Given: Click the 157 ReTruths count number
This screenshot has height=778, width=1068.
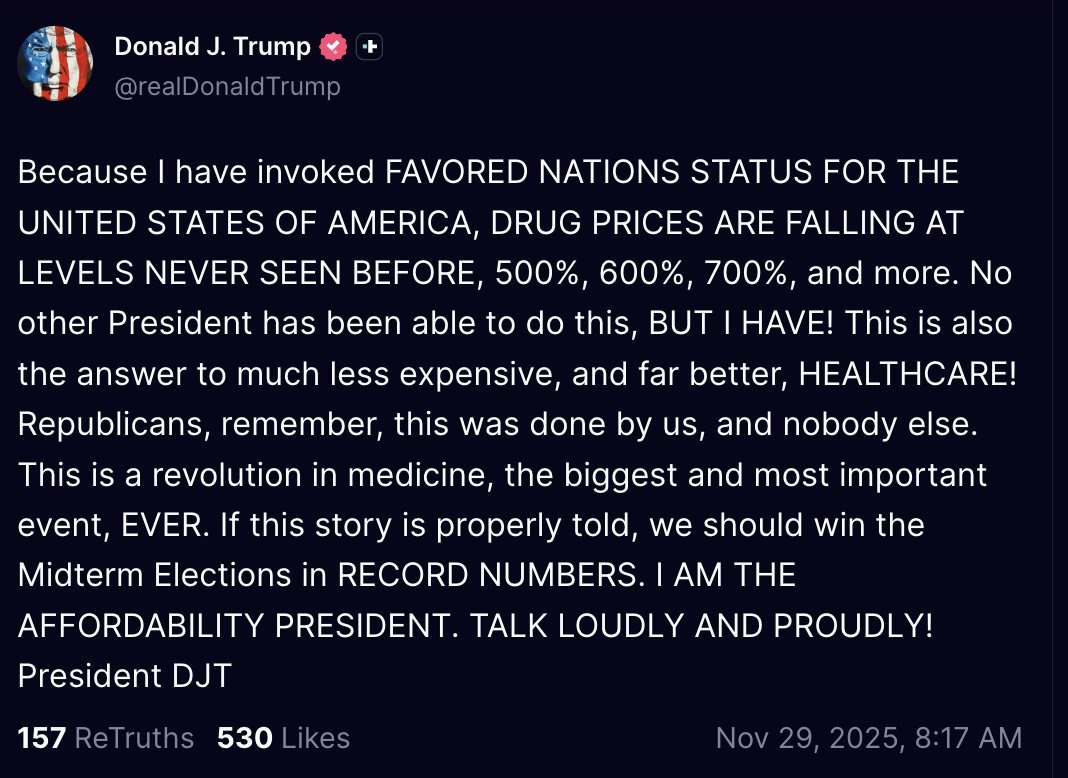Looking at the screenshot, I should click(x=41, y=738).
